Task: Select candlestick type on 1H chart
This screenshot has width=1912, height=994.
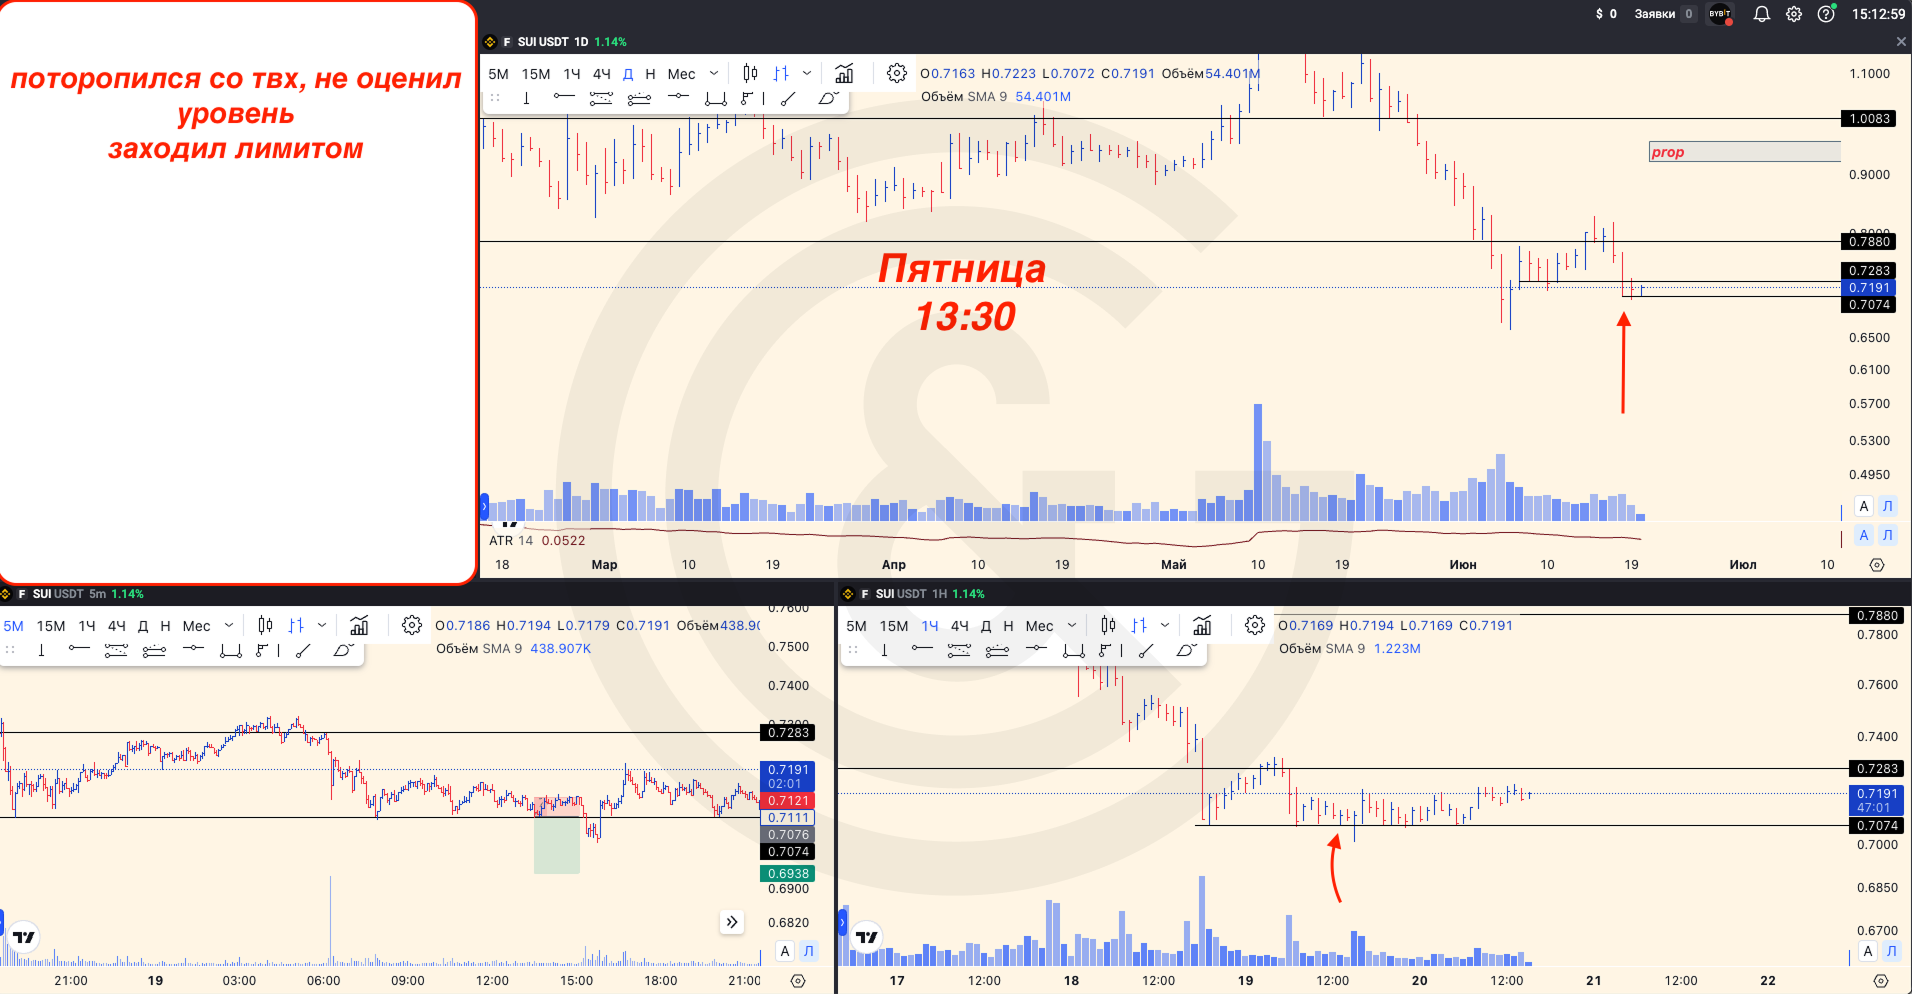Action: click(1108, 626)
